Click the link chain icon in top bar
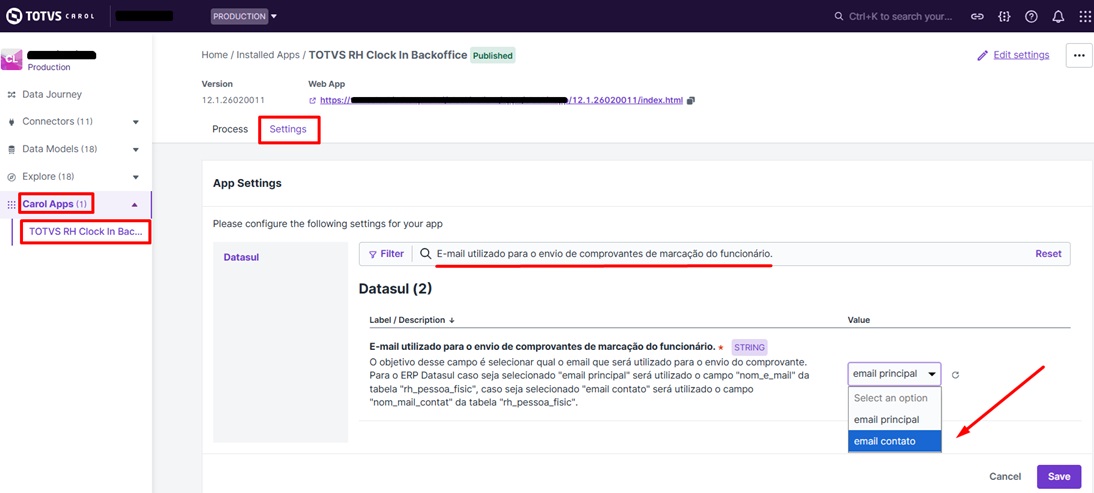This screenshot has height=493, width=1094. click(978, 16)
